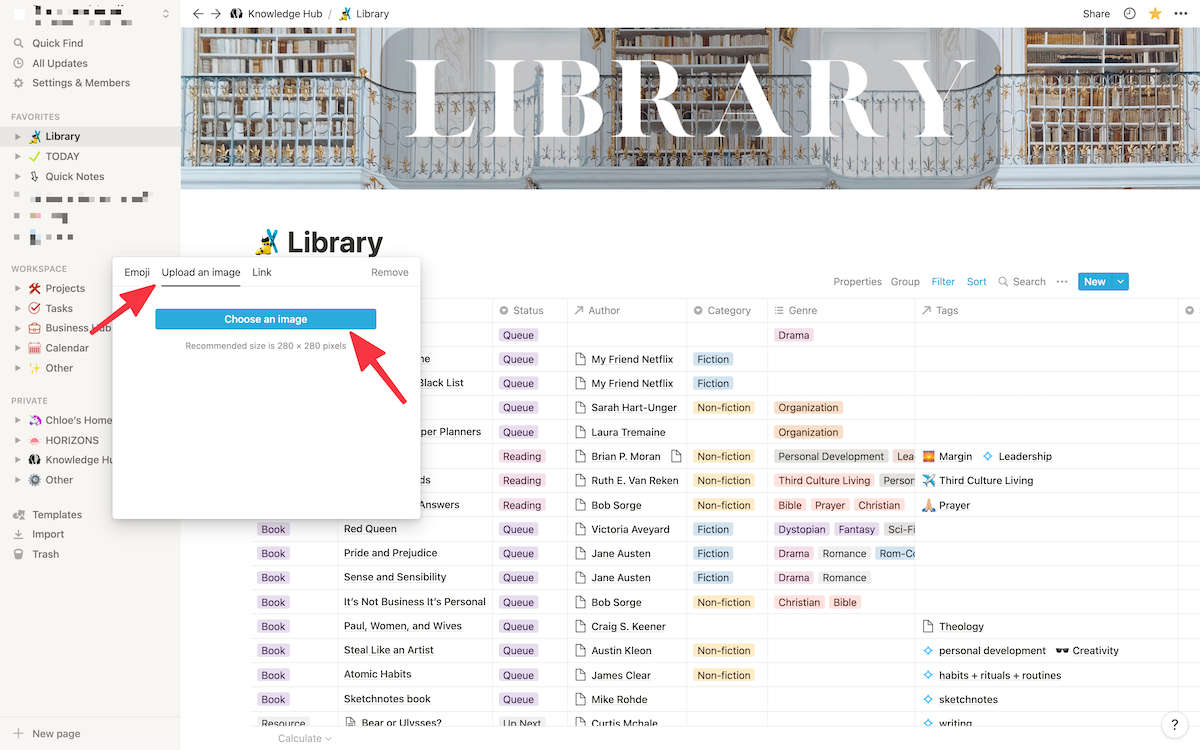
Task: Open the help question mark button
Action: 1174,725
